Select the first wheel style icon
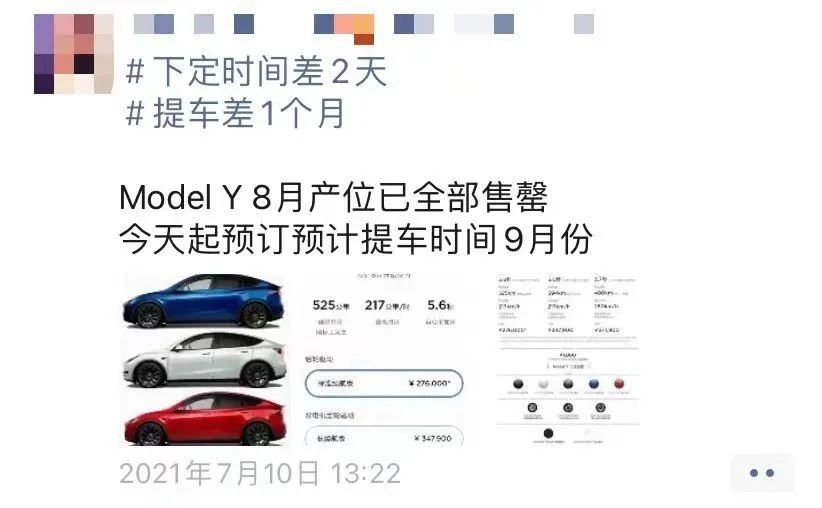Viewport: 822px width, 508px height. pos(532,408)
